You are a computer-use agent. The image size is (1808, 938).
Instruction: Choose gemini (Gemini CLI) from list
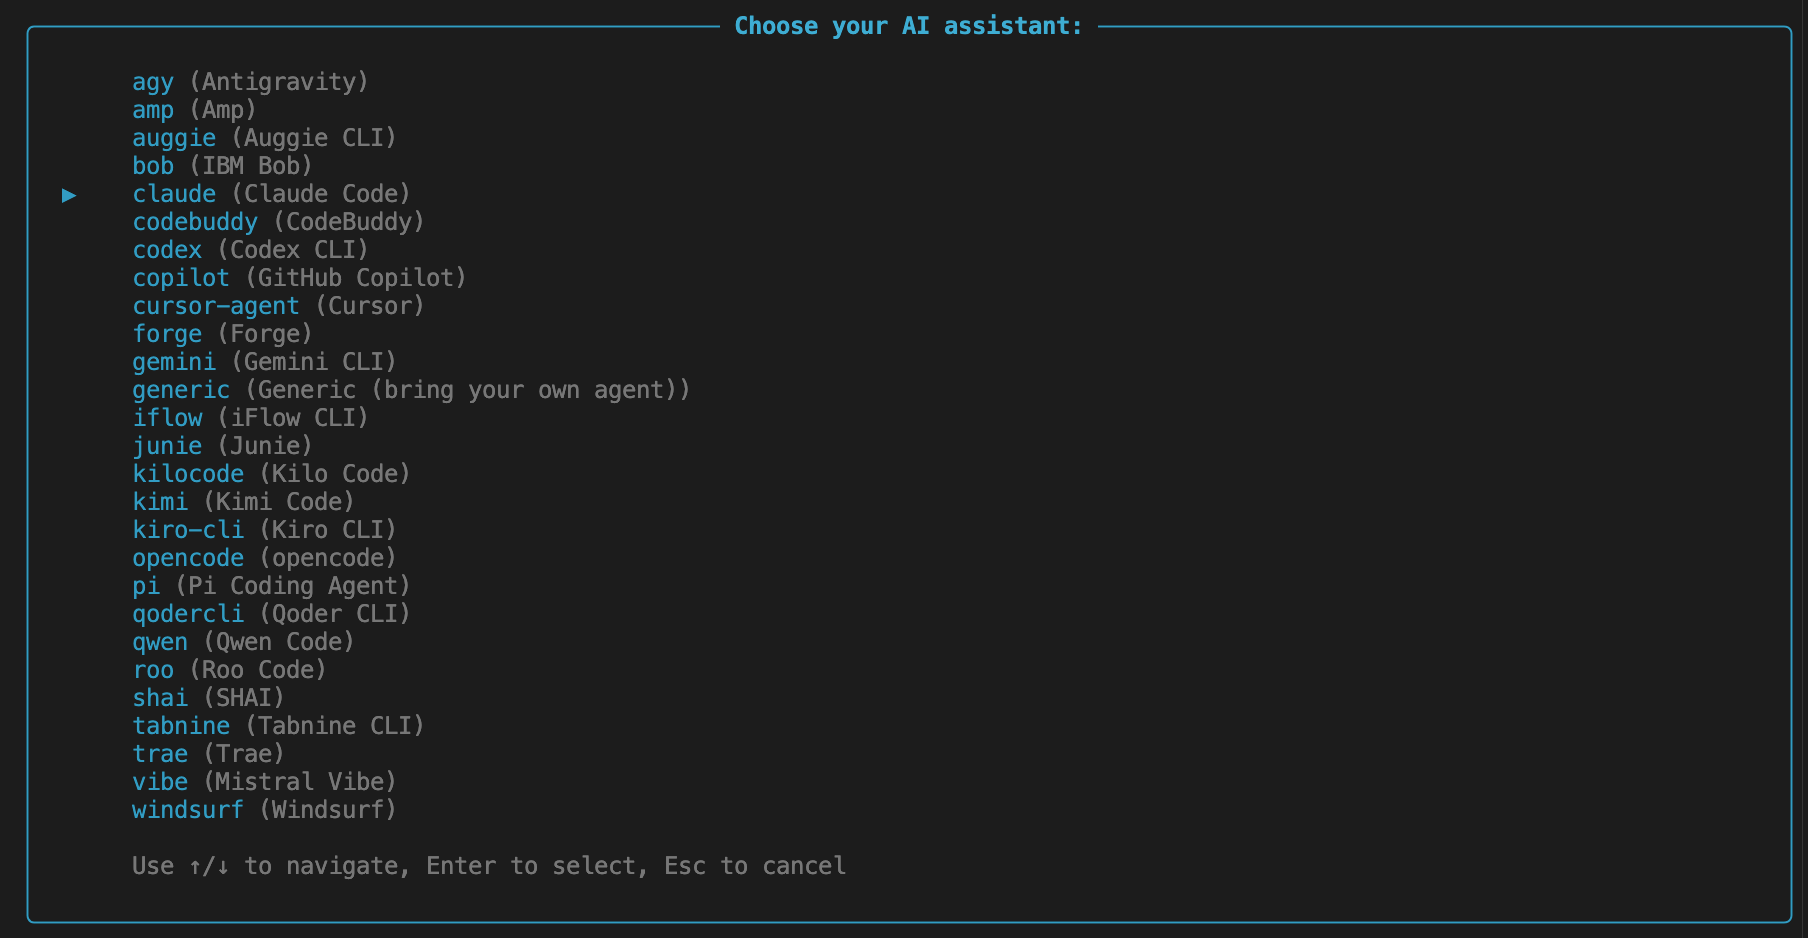[264, 362]
